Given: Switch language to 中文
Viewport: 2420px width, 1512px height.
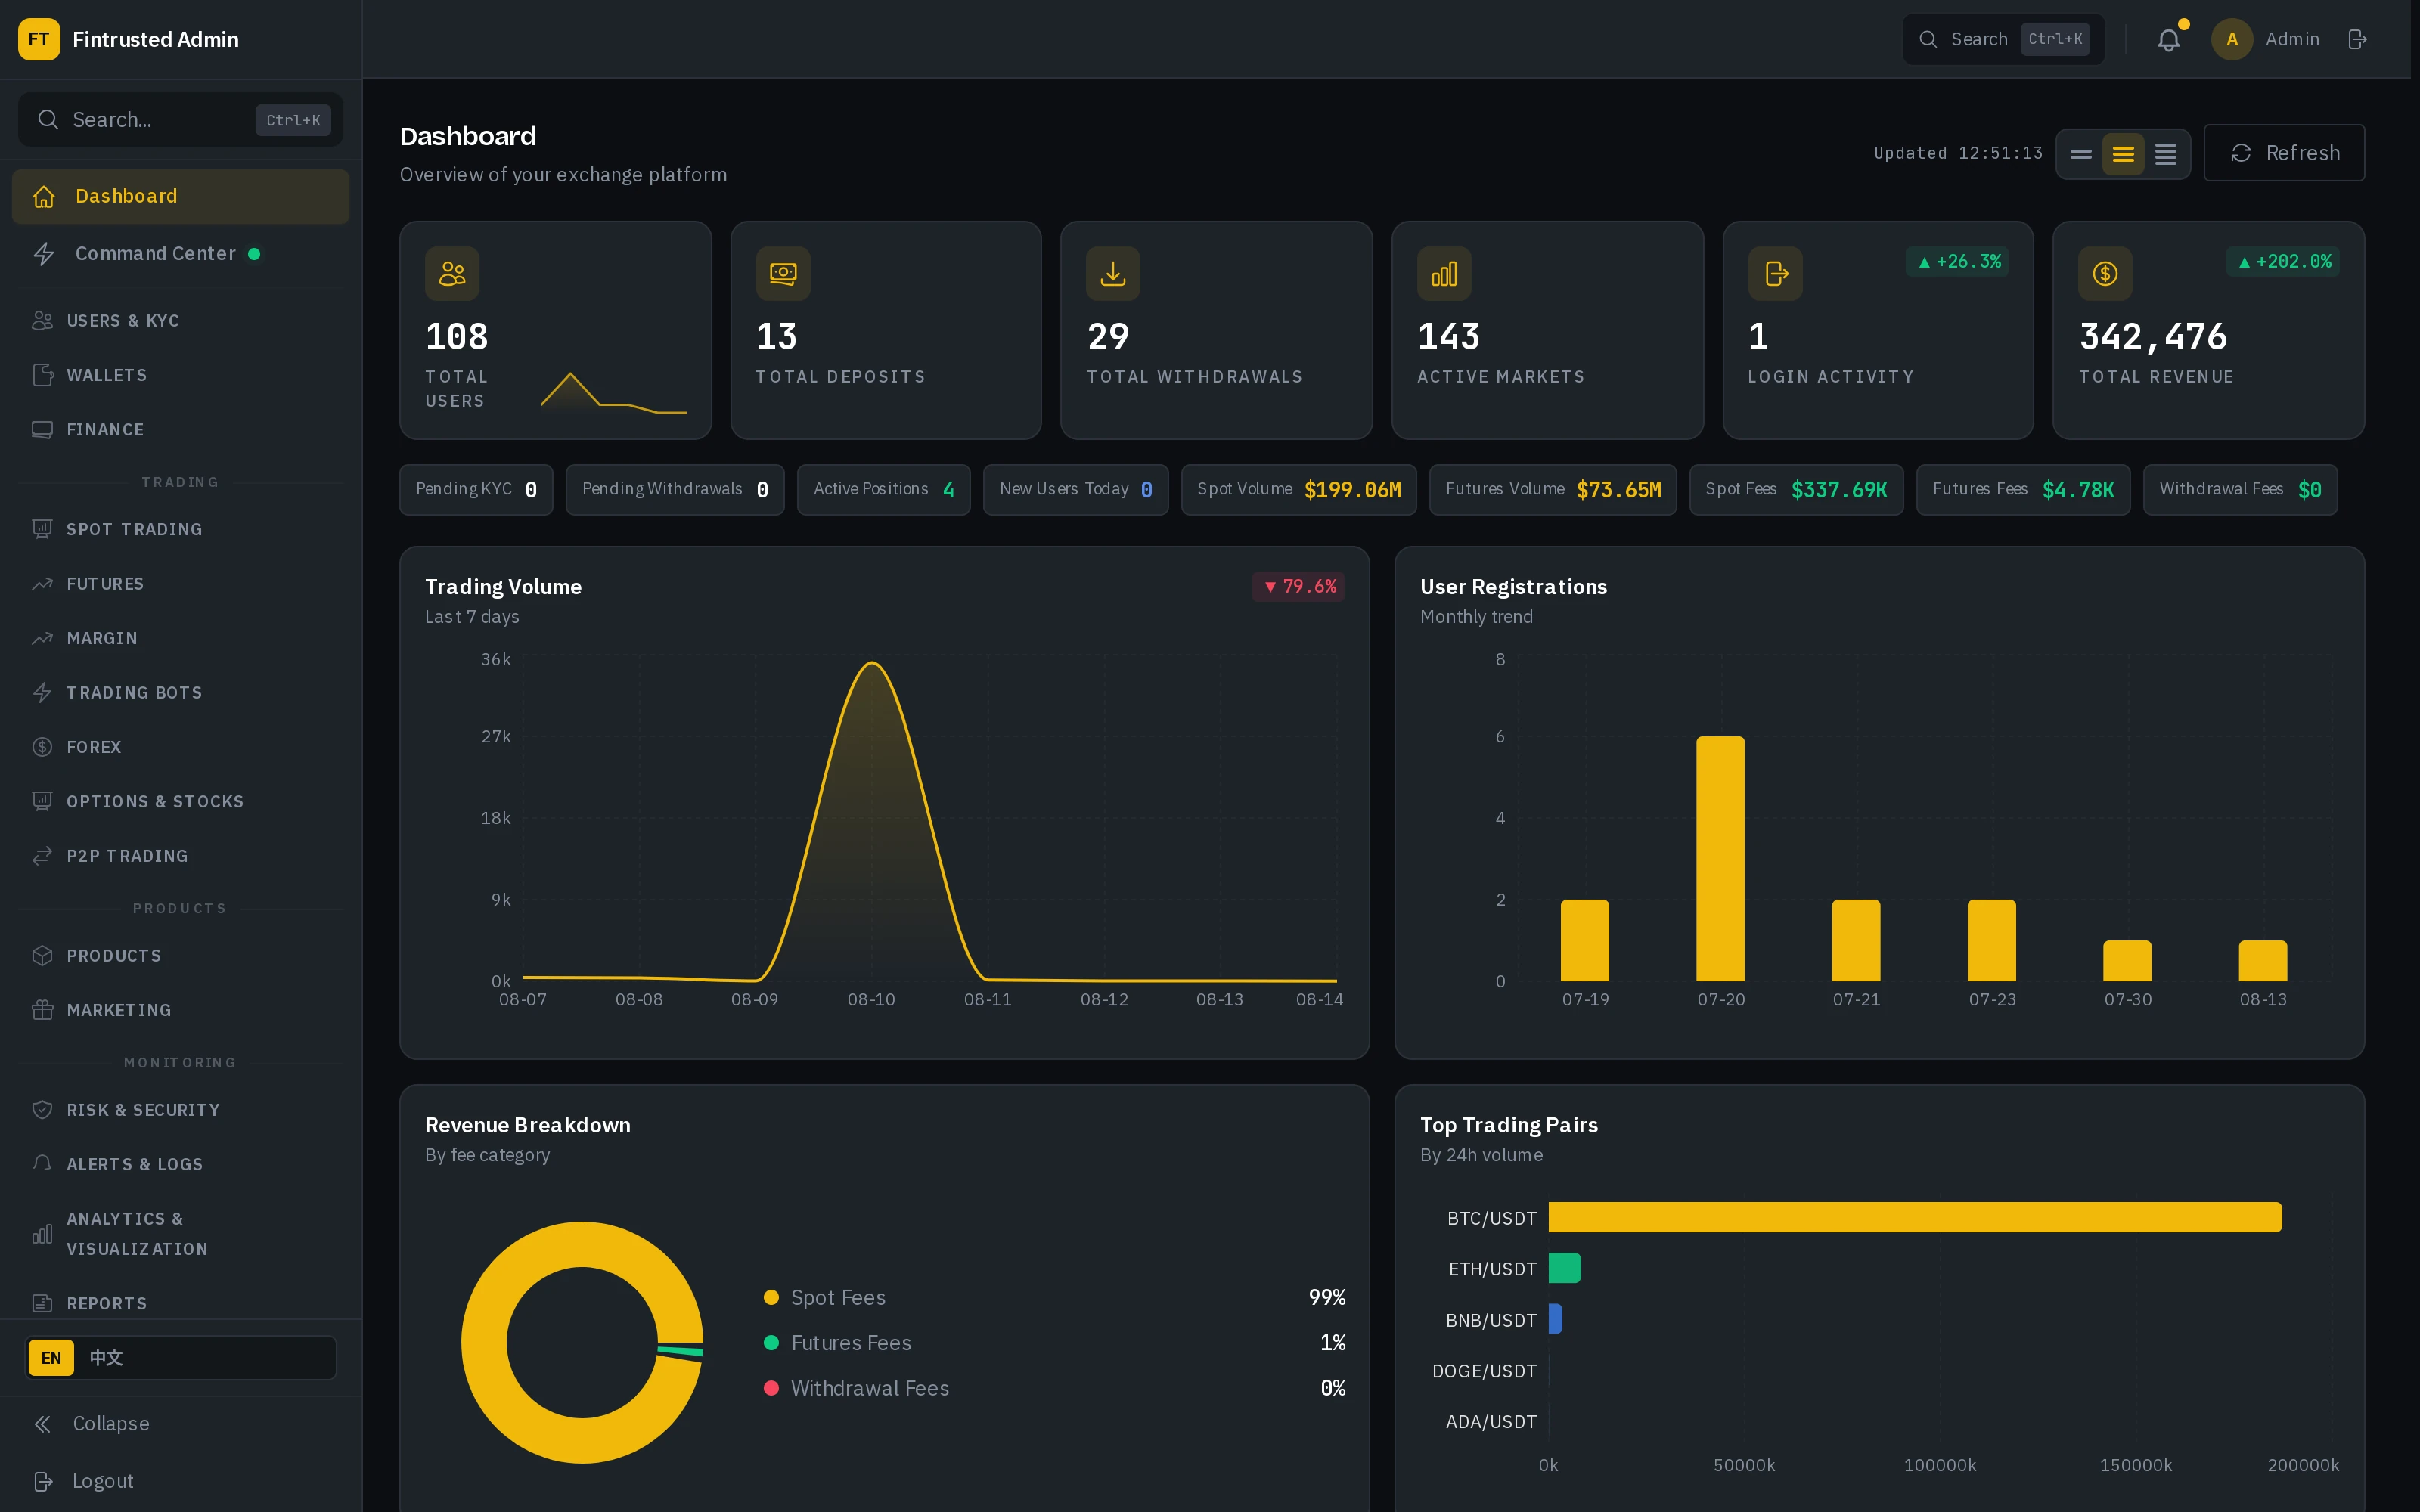Looking at the screenshot, I should [x=106, y=1358].
